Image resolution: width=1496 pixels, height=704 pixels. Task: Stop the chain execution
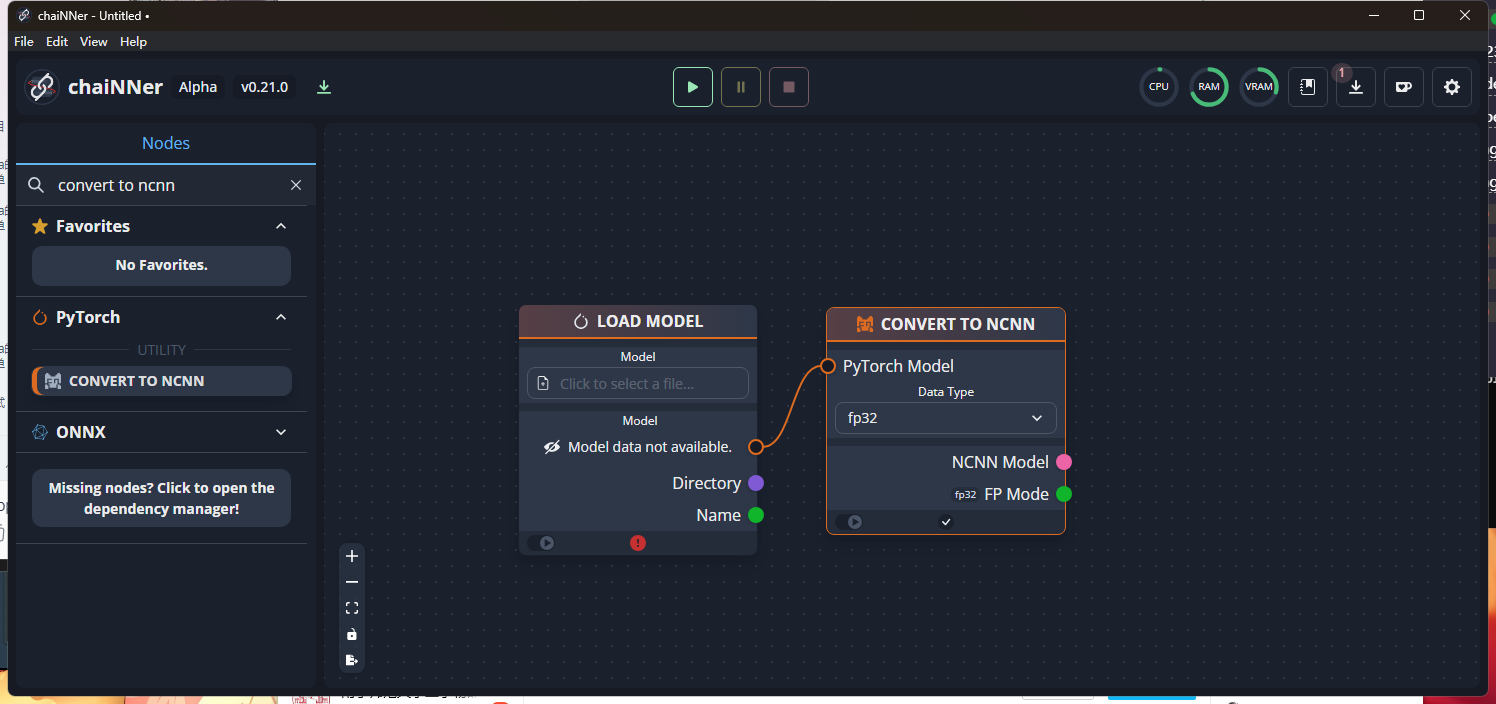(788, 87)
